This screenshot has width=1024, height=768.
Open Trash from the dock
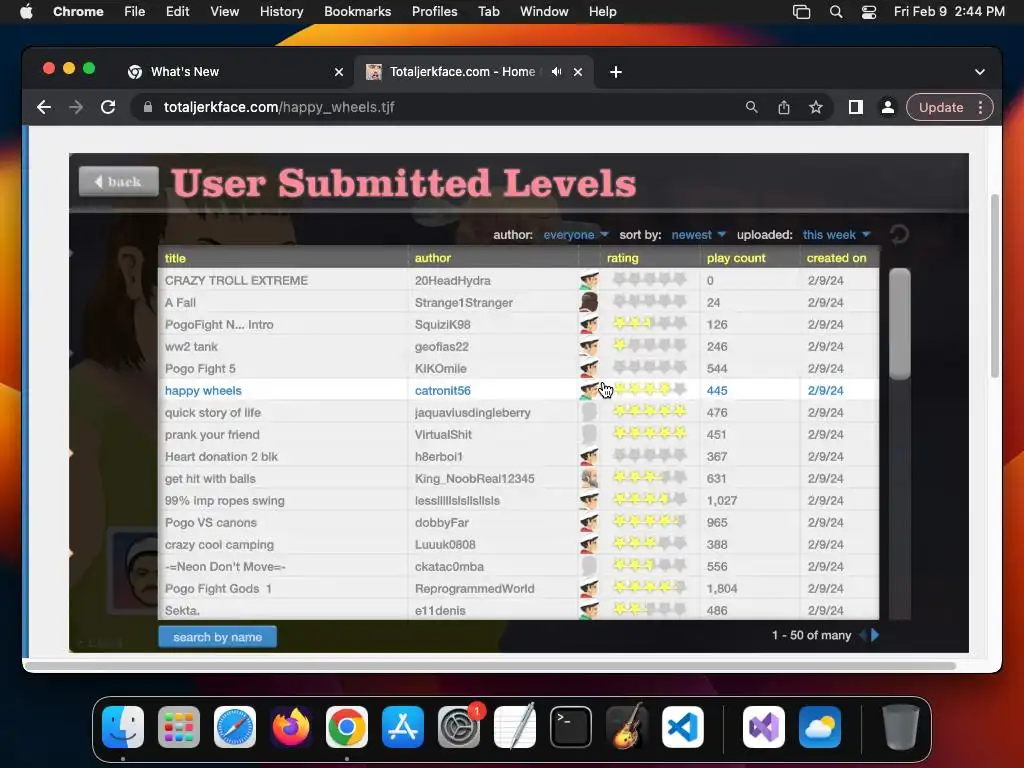(x=901, y=727)
